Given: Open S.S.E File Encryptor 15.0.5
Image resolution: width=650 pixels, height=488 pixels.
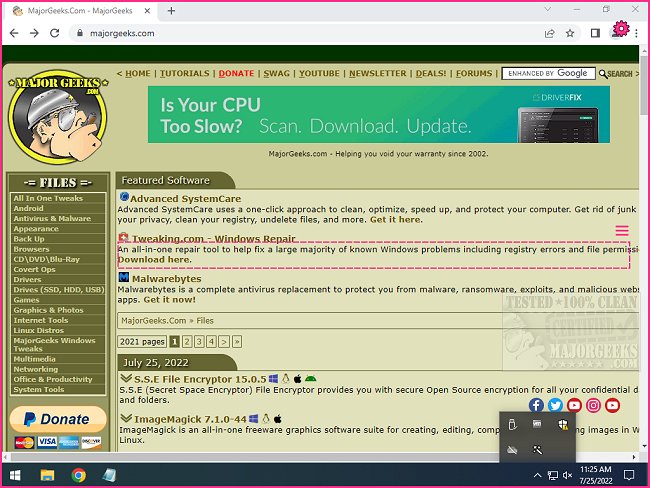Looking at the screenshot, I should click(200, 379).
